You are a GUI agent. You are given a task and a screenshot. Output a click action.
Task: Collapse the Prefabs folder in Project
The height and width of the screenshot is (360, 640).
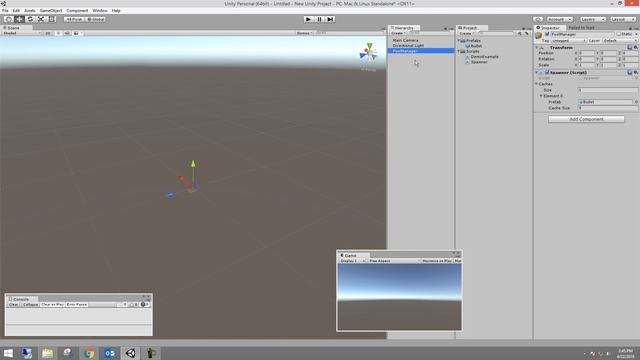pyautogui.click(x=459, y=41)
